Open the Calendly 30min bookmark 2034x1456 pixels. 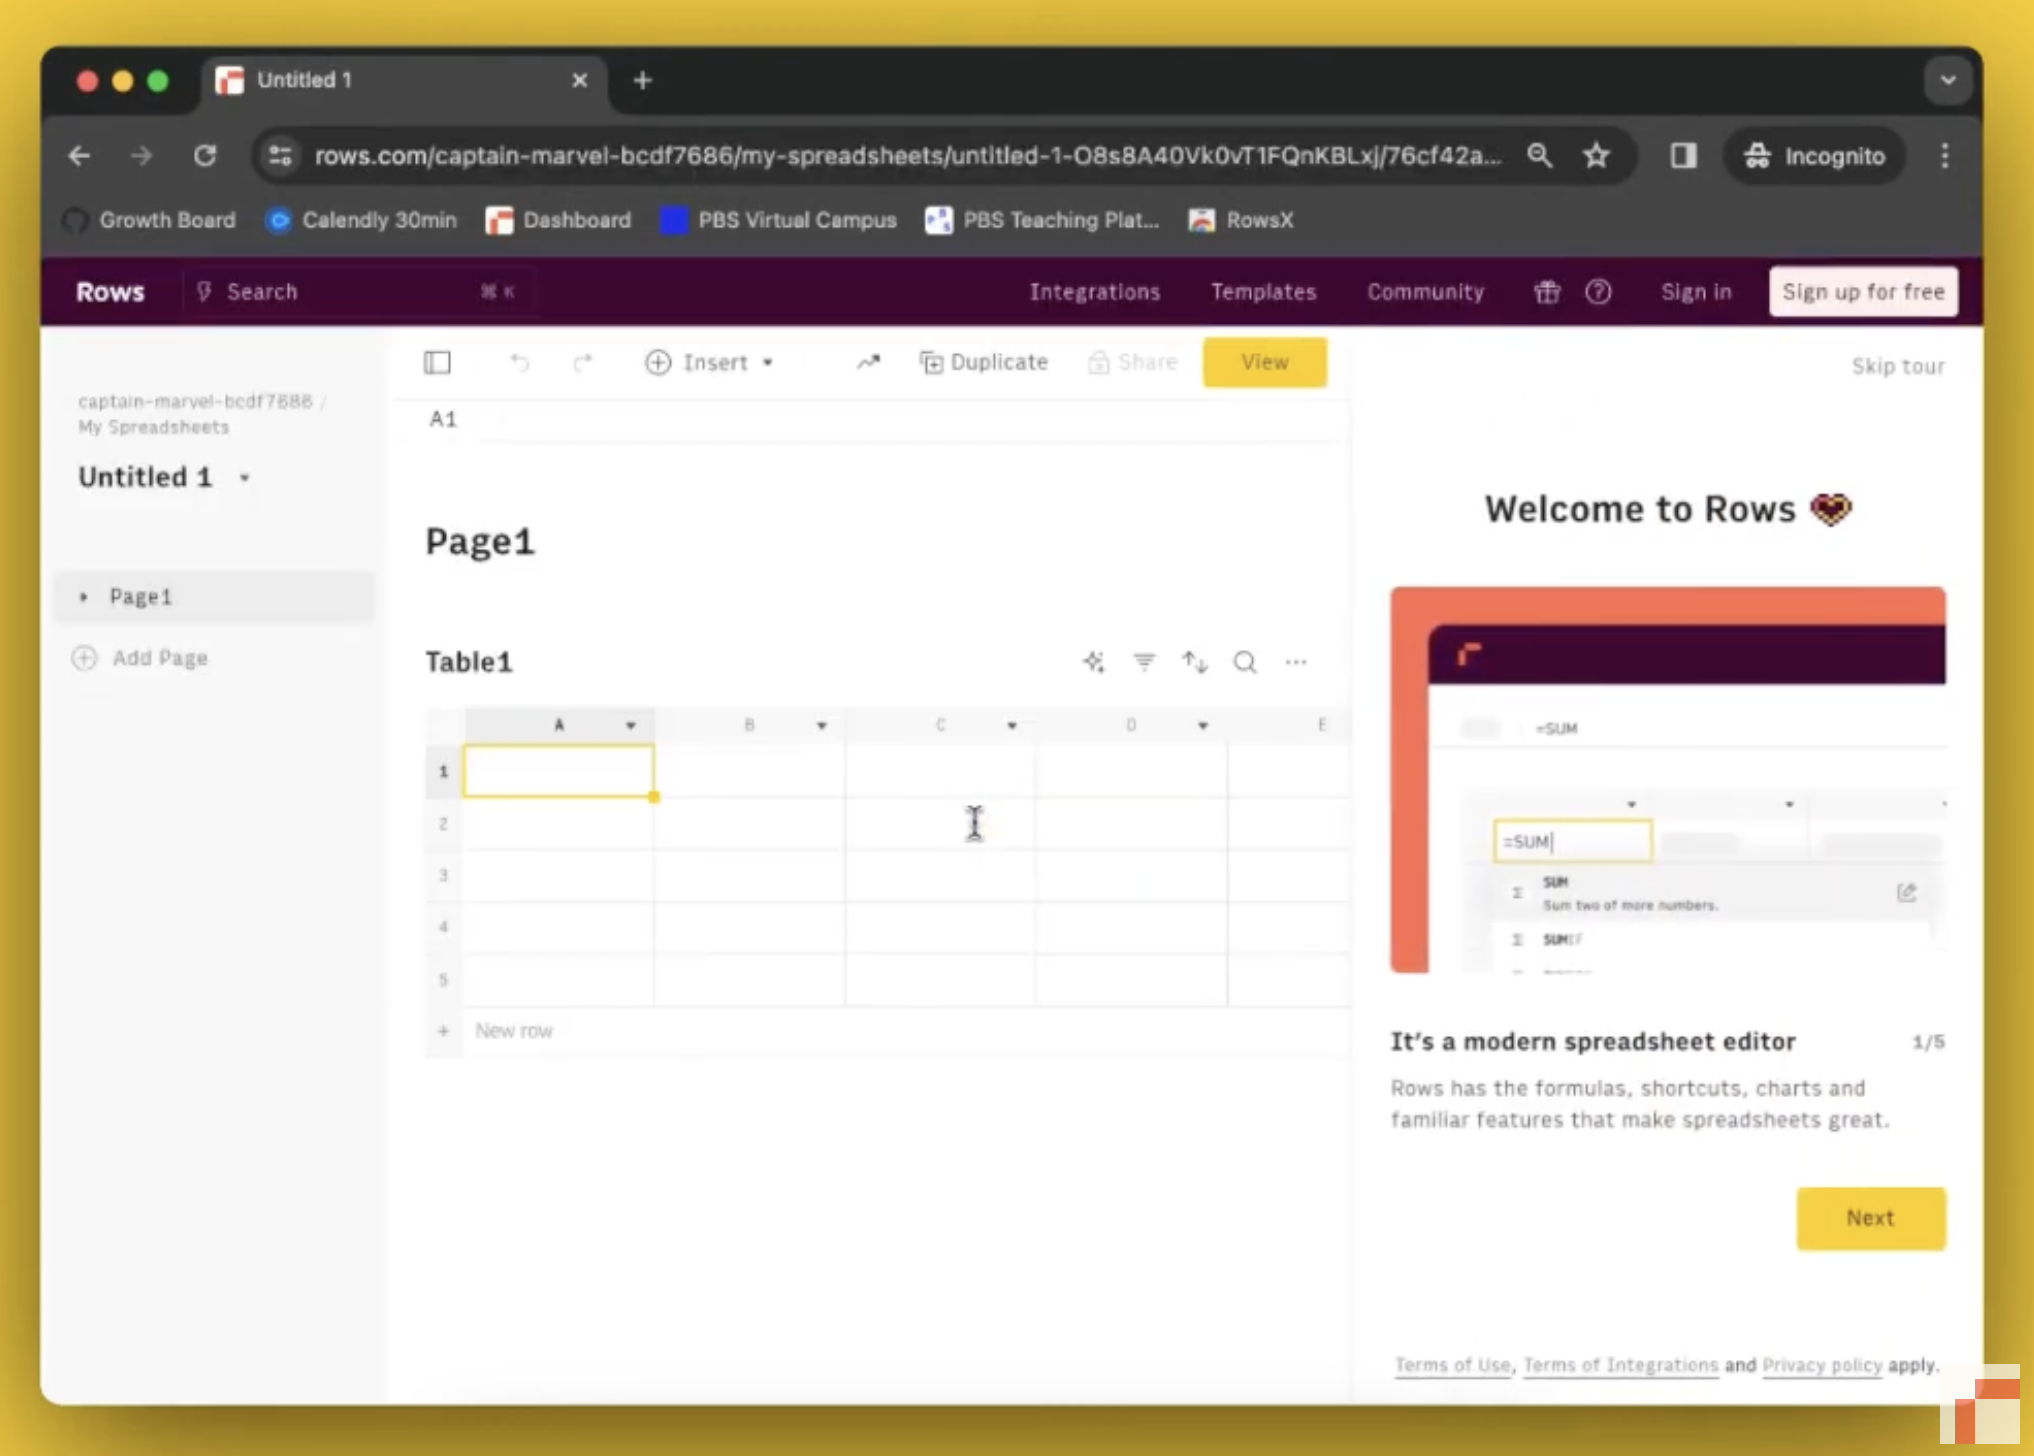[362, 220]
